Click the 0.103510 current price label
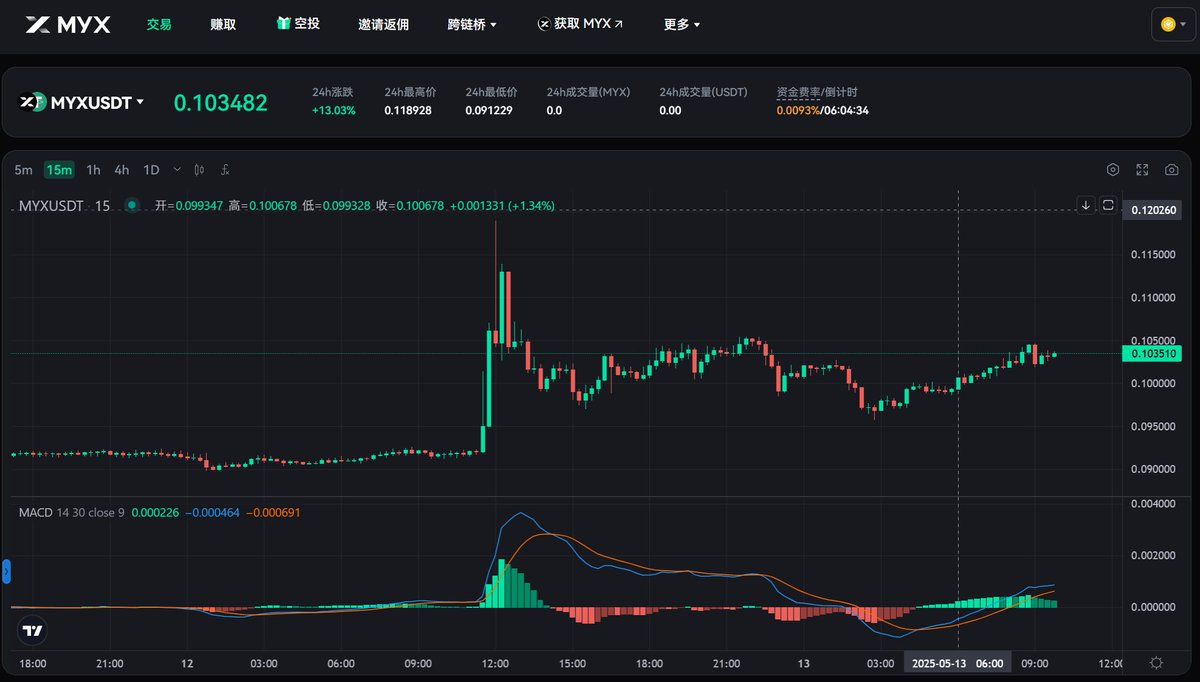The width and height of the screenshot is (1200, 682). tap(1153, 354)
